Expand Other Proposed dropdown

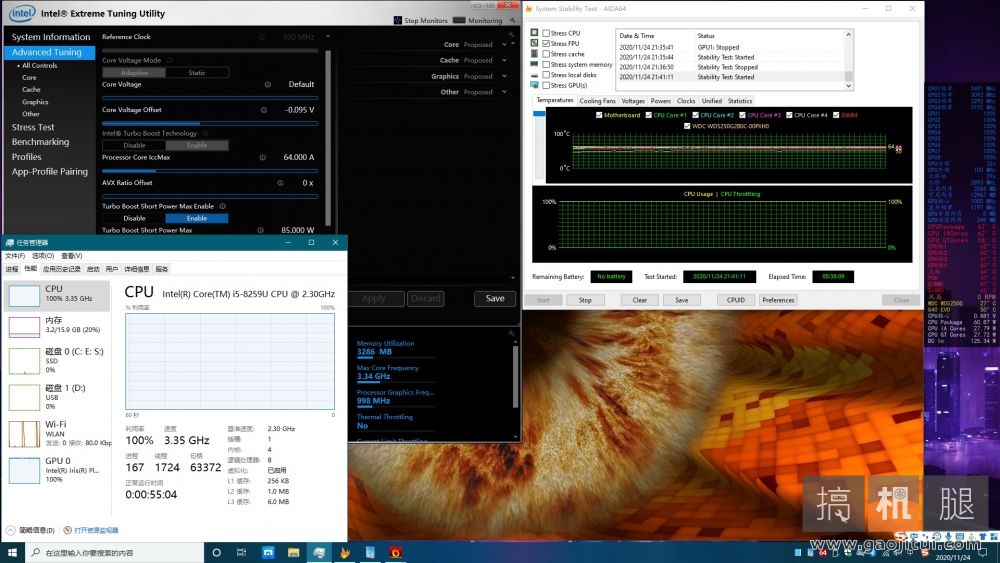pyautogui.click(x=504, y=92)
